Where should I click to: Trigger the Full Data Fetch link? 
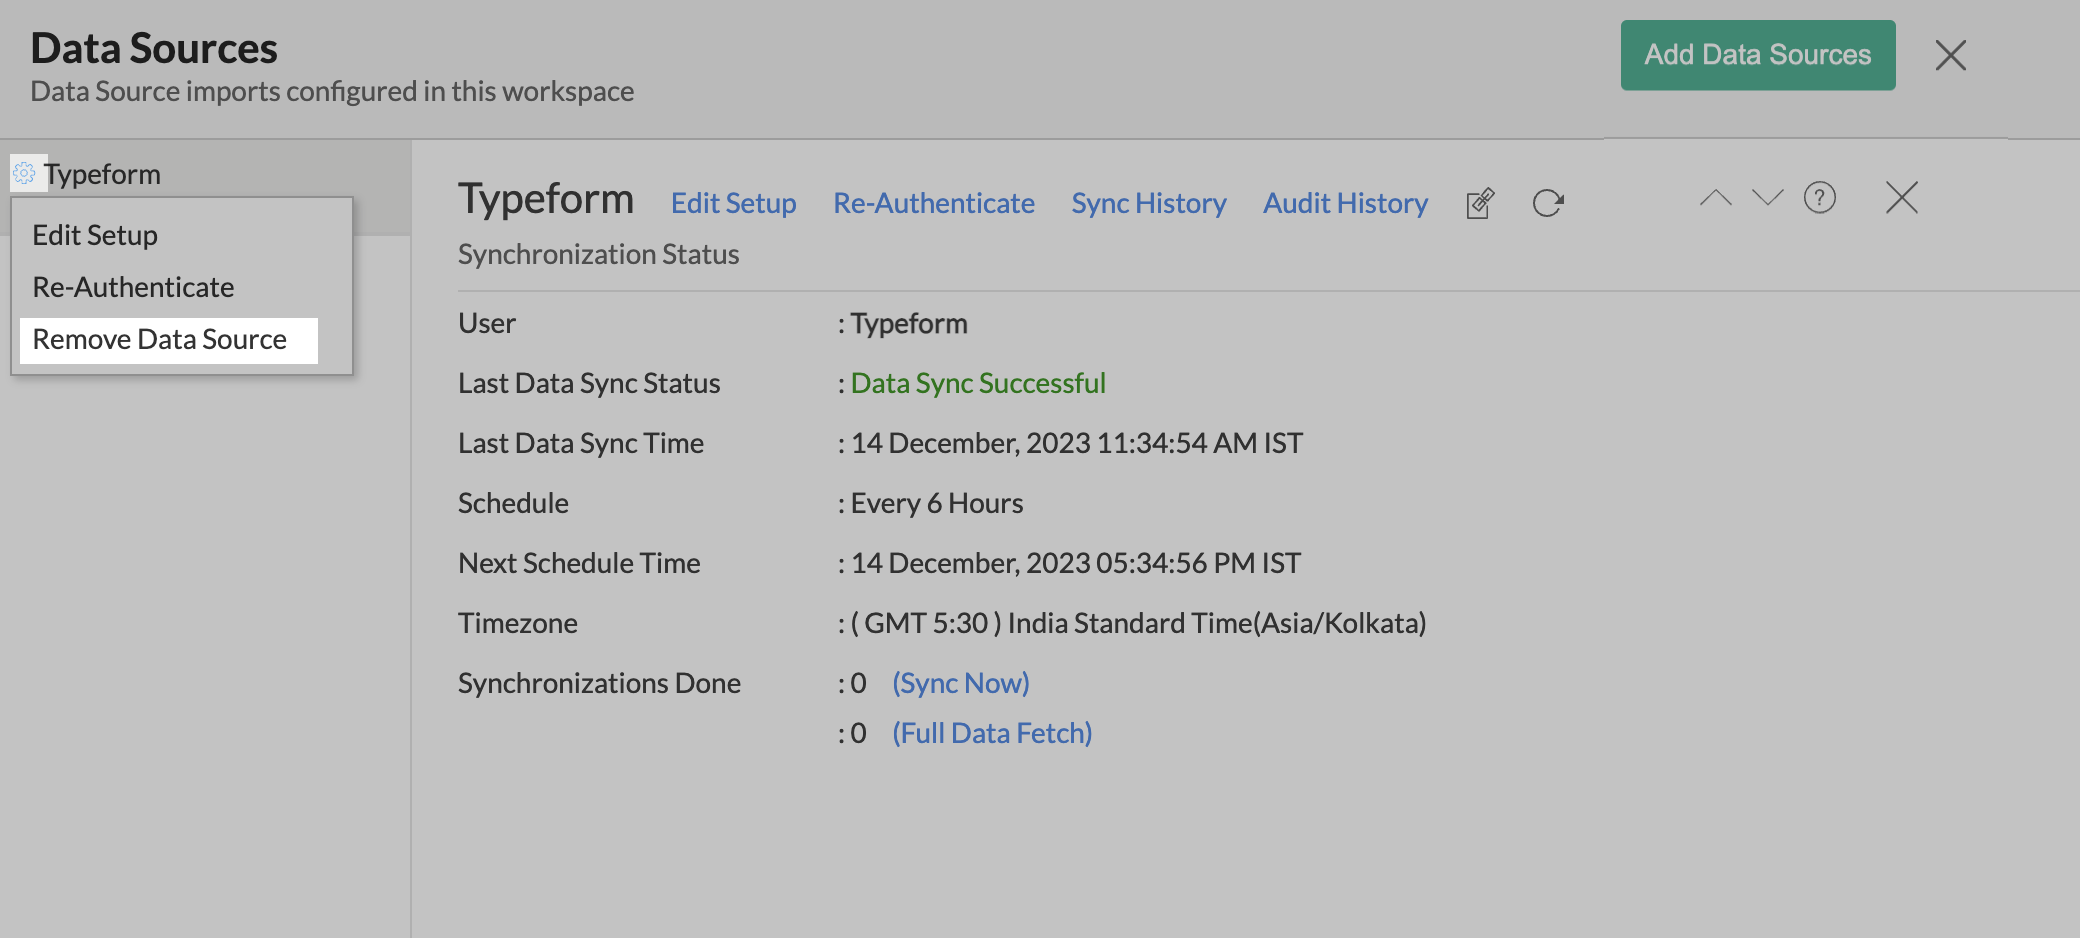[x=991, y=733]
